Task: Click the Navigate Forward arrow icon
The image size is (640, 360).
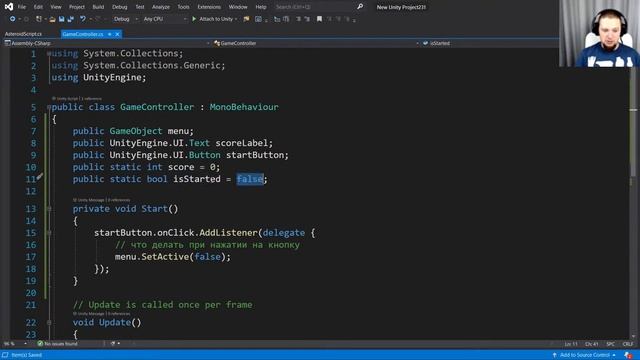Action: 26,19
